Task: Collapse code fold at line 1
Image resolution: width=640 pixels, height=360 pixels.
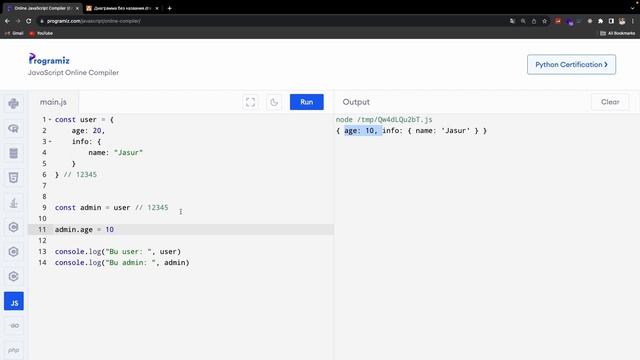Action: (50, 120)
